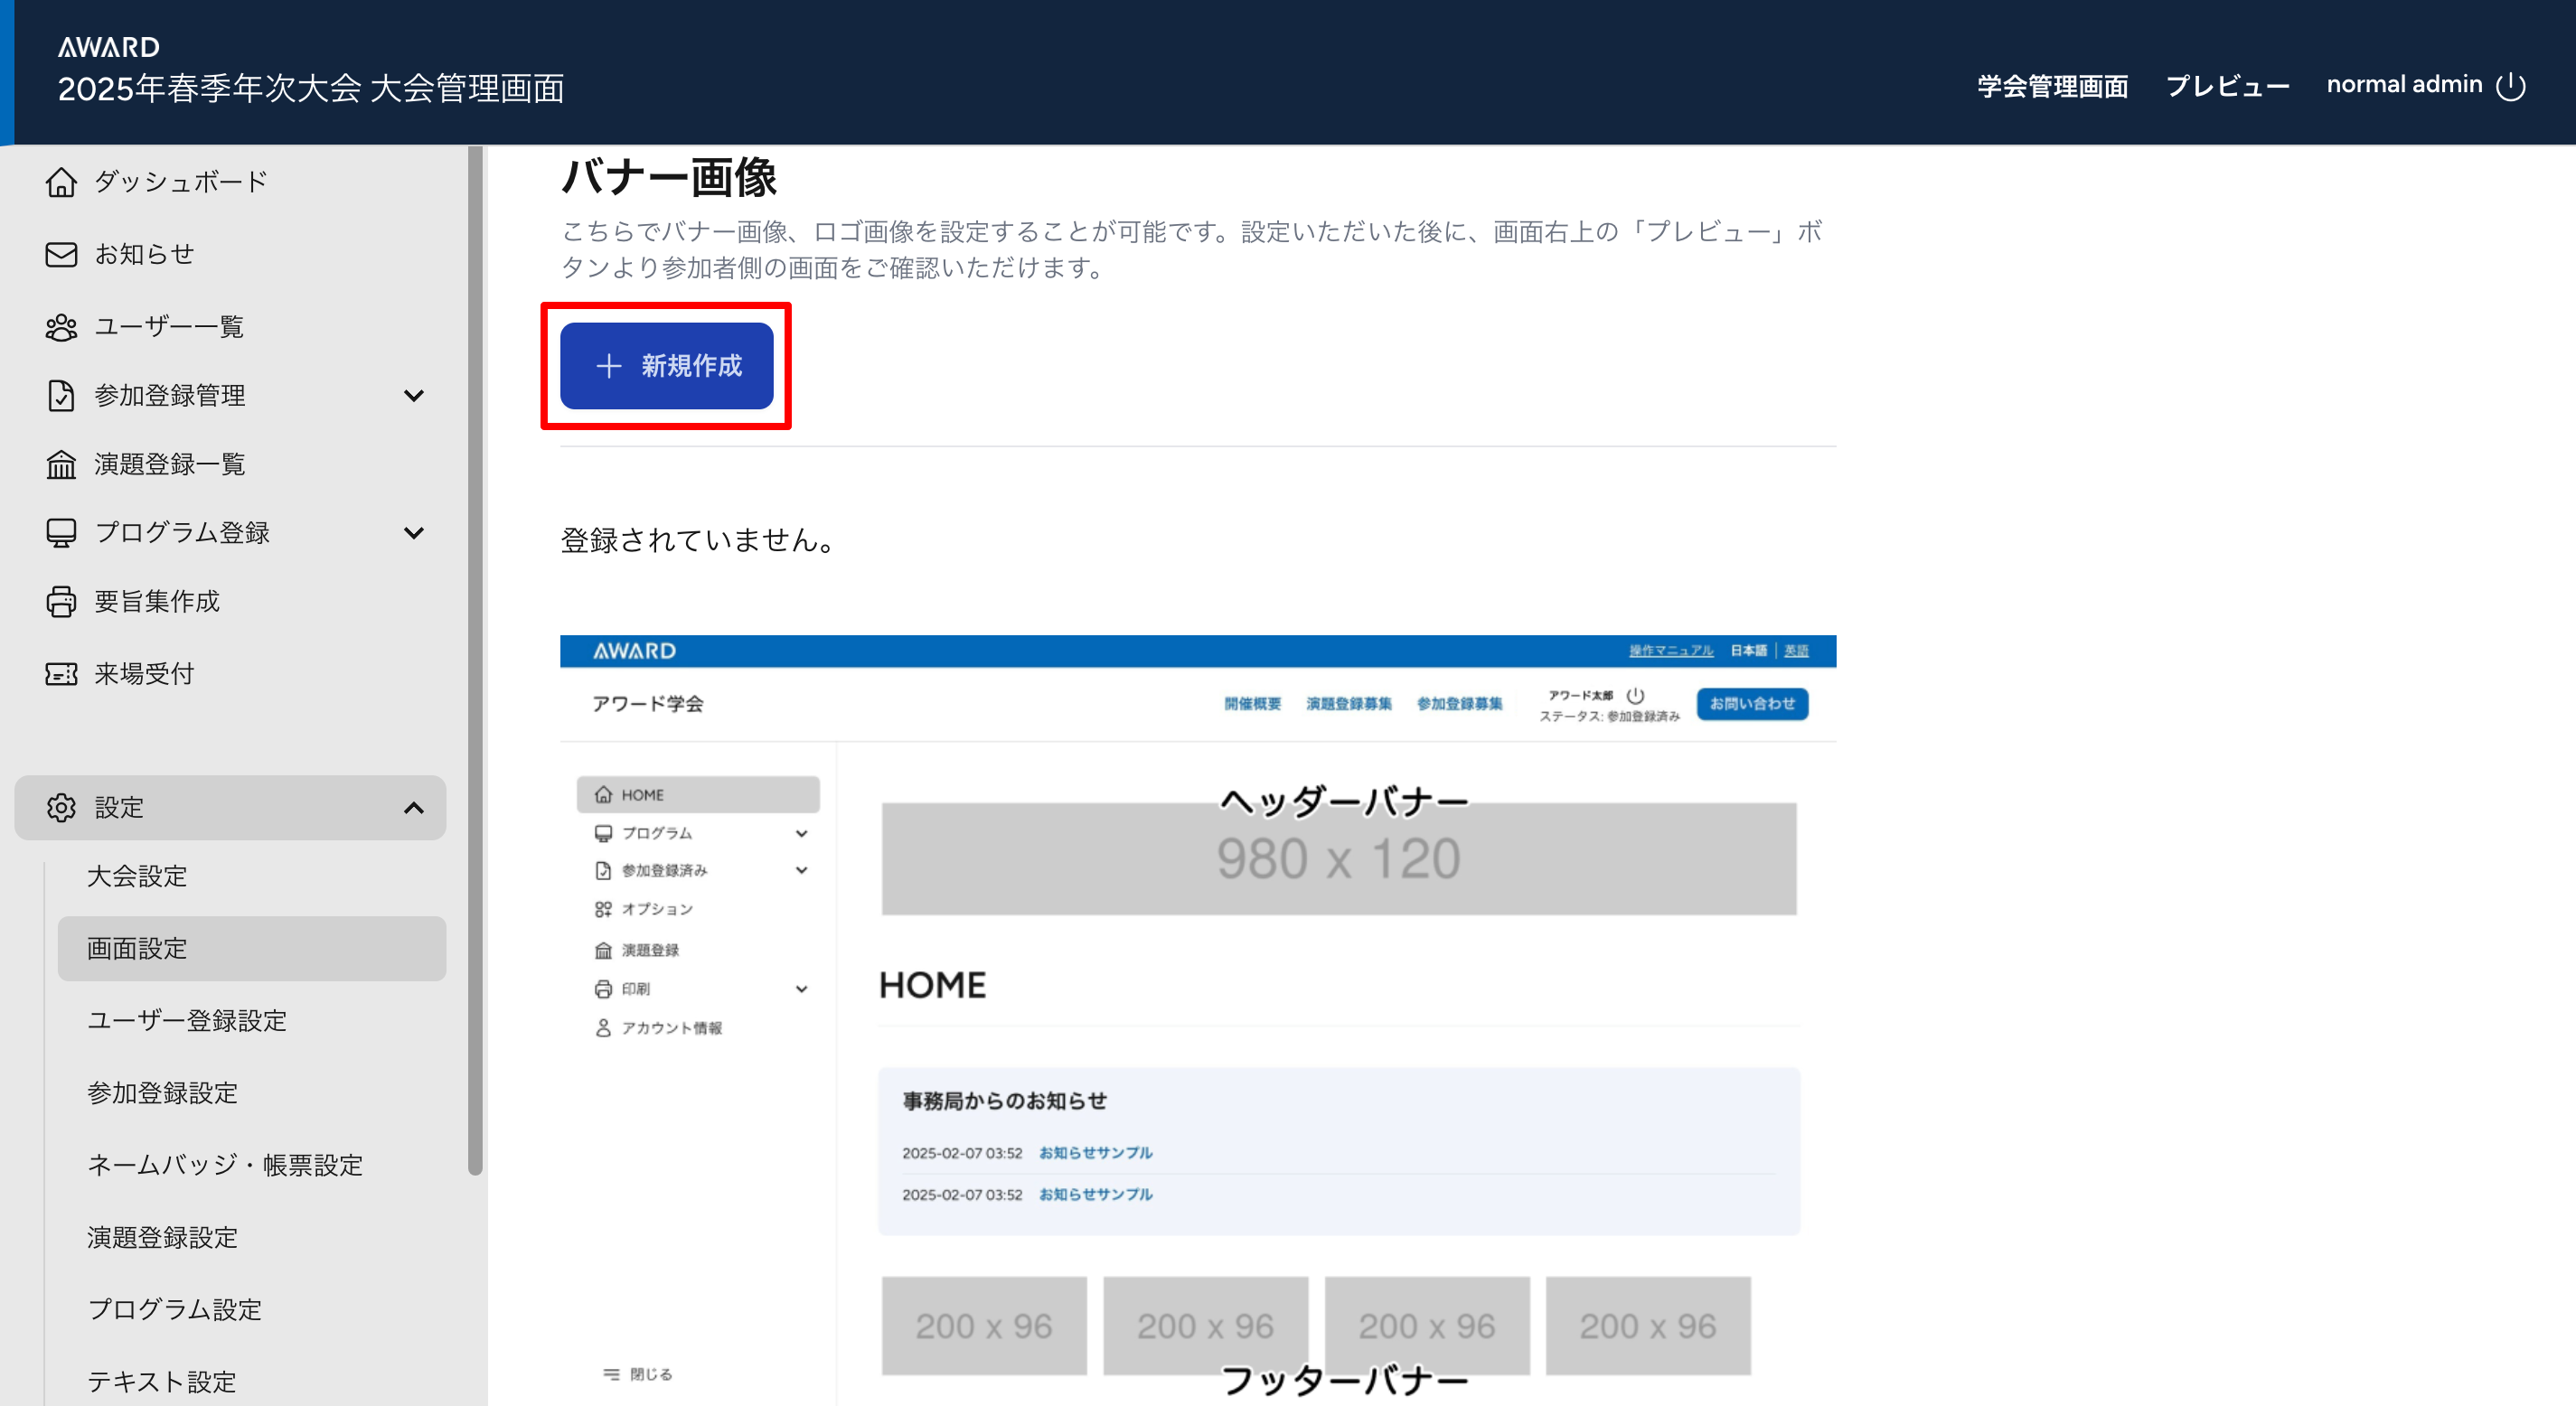Click the お知らせ envelope icon
The width and height of the screenshot is (2576, 1406).
[x=61, y=254]
